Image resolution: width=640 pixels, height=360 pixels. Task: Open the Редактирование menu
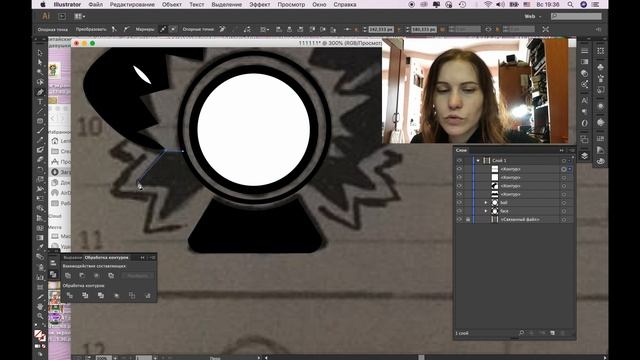(x=132, y=4)
